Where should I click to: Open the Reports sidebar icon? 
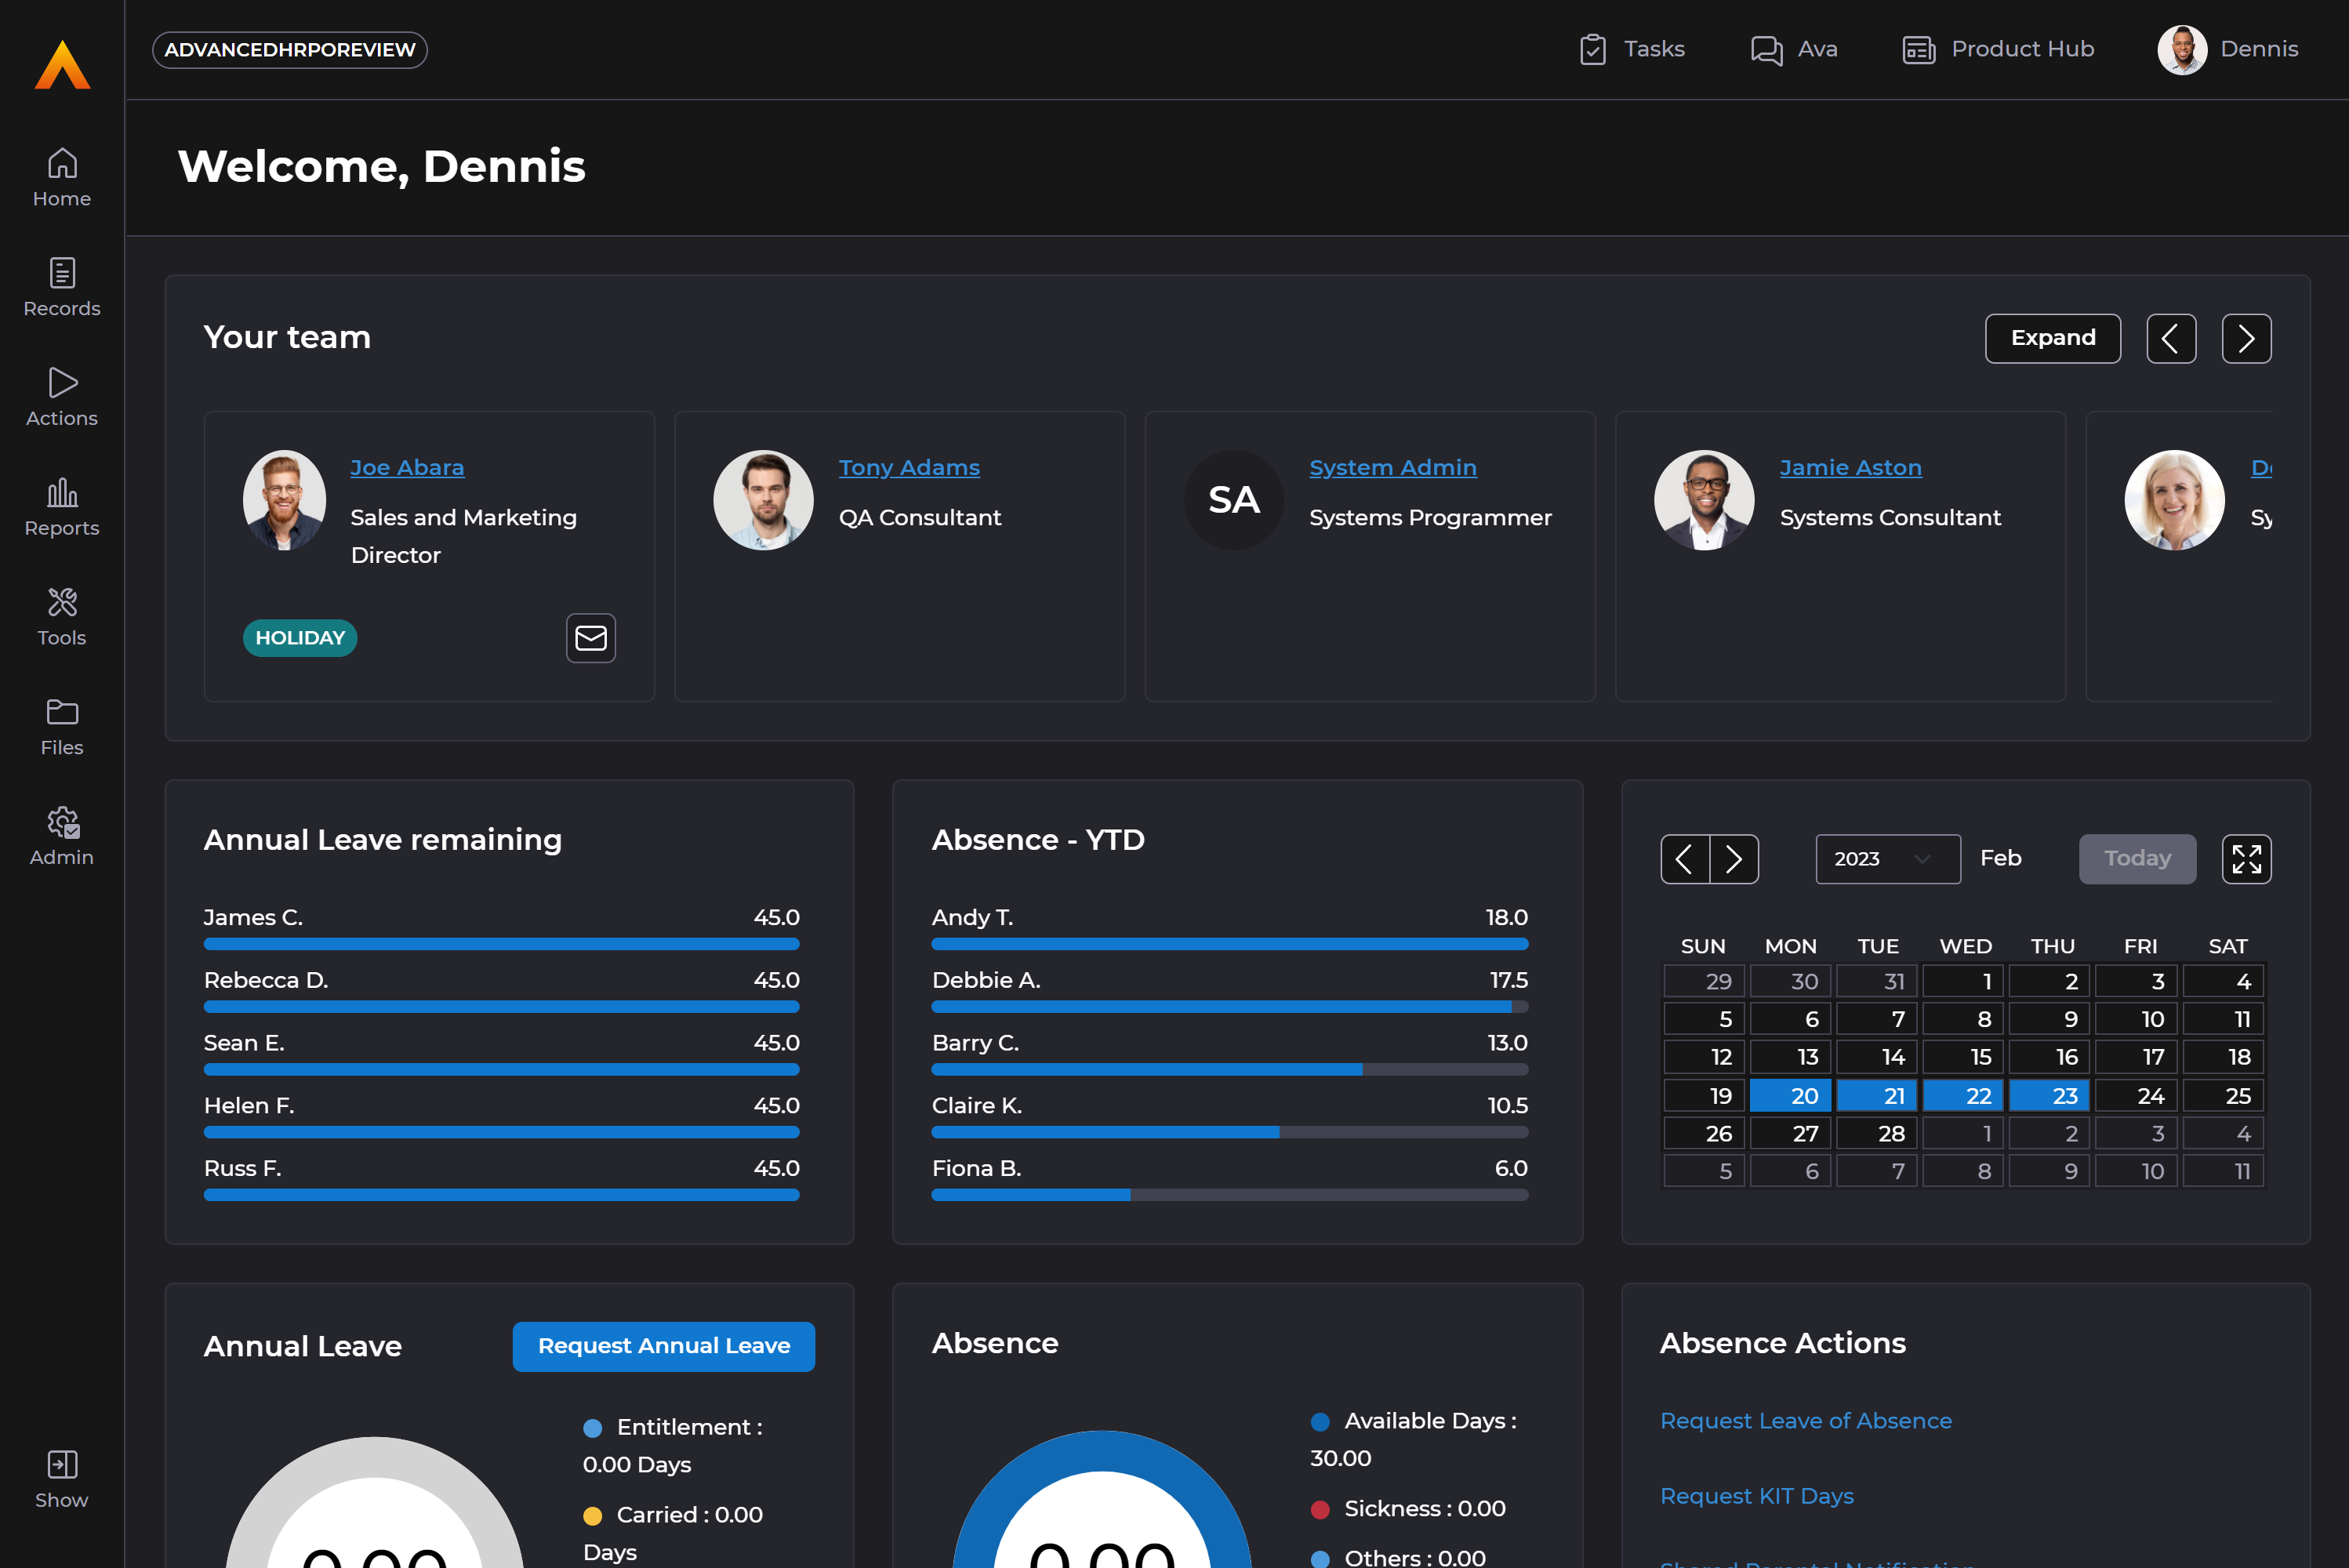tap(62, 506)
